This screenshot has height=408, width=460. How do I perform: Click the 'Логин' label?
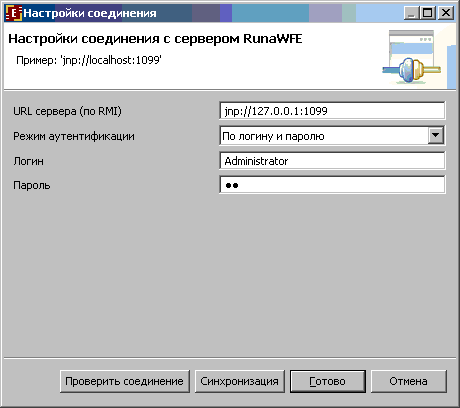tap(28, 161)
